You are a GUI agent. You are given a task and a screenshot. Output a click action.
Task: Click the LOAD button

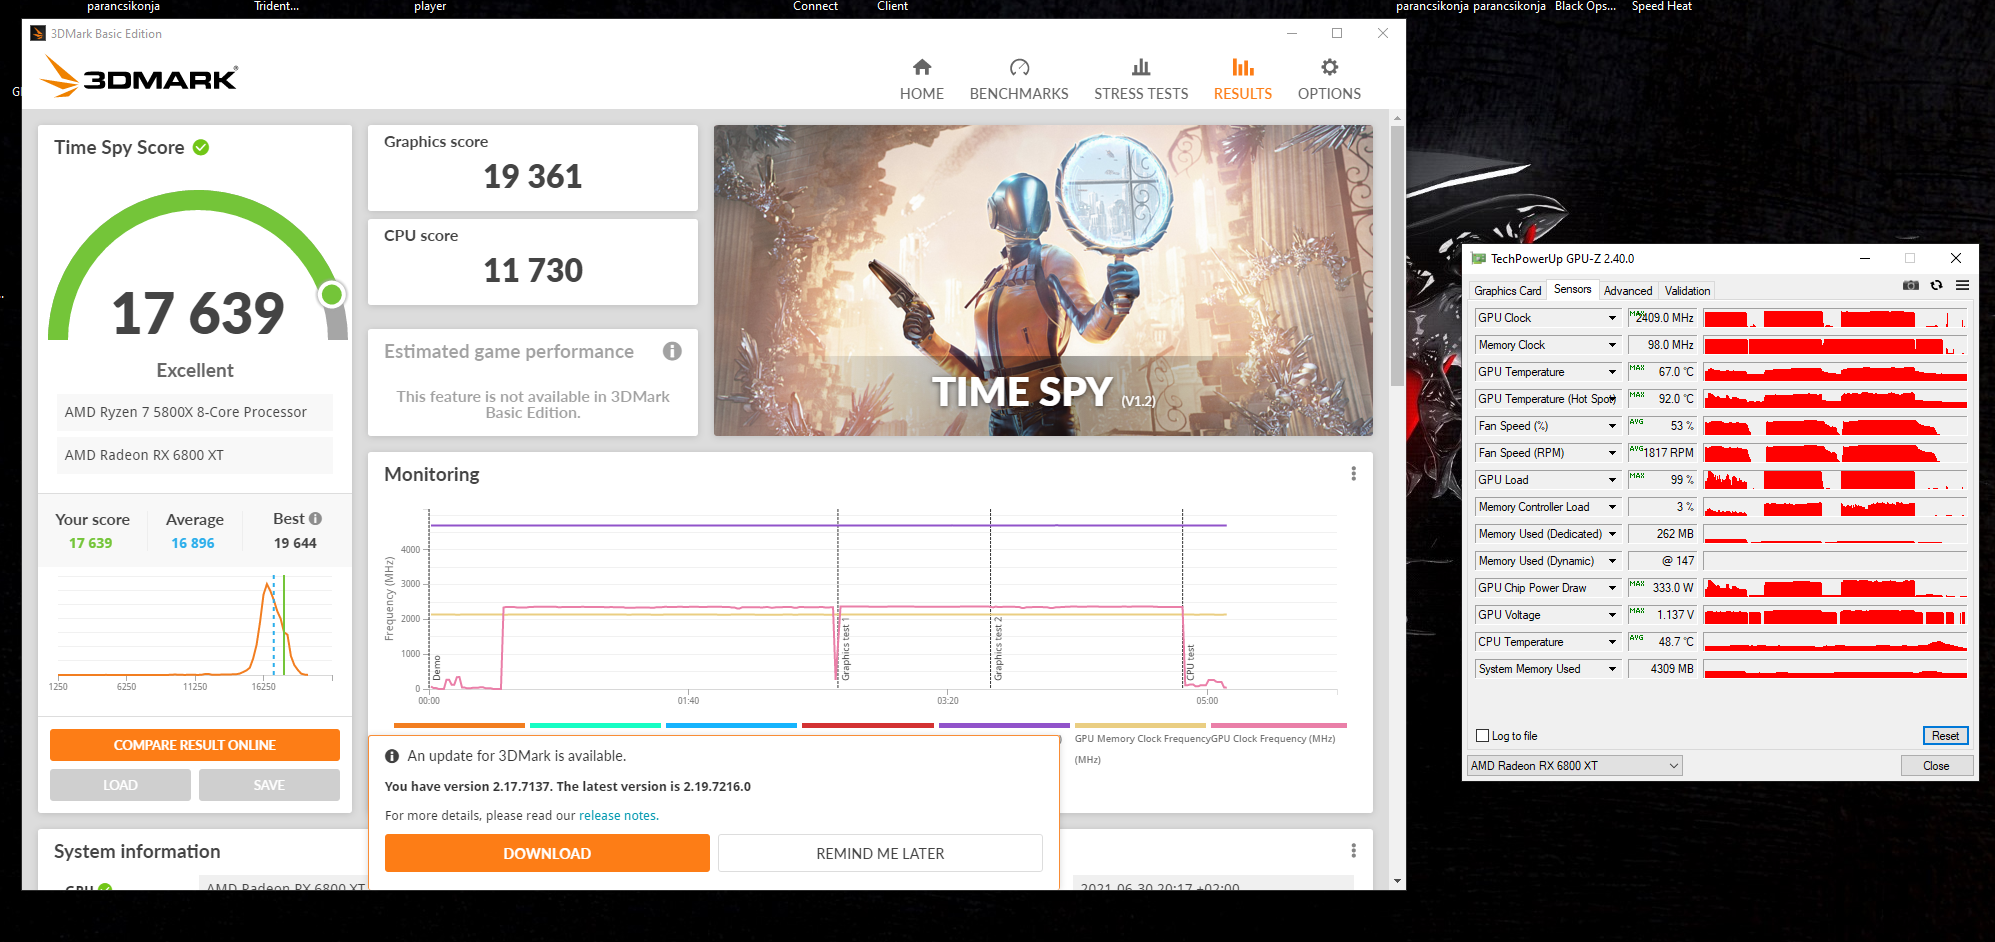coord(120,785)
